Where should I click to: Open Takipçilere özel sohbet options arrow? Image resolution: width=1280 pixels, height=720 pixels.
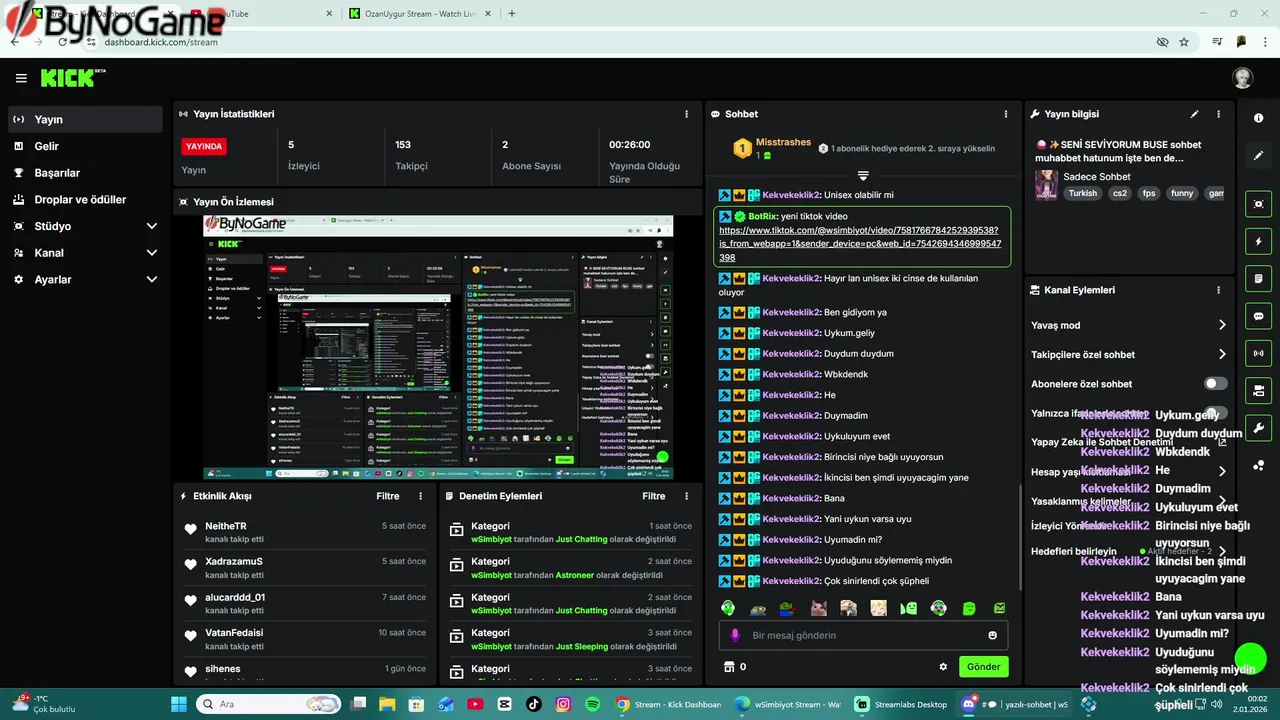(x=1221, y=354)
